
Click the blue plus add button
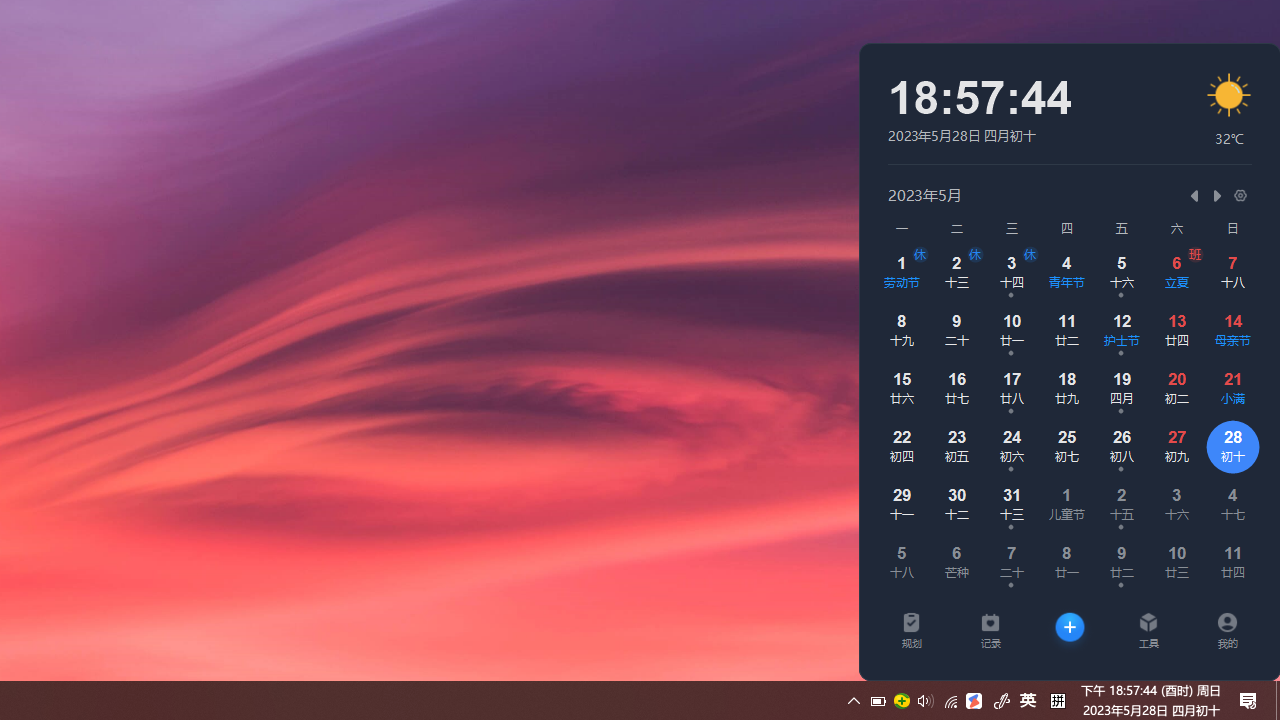pyautogui.click(x=1069, y=627)
